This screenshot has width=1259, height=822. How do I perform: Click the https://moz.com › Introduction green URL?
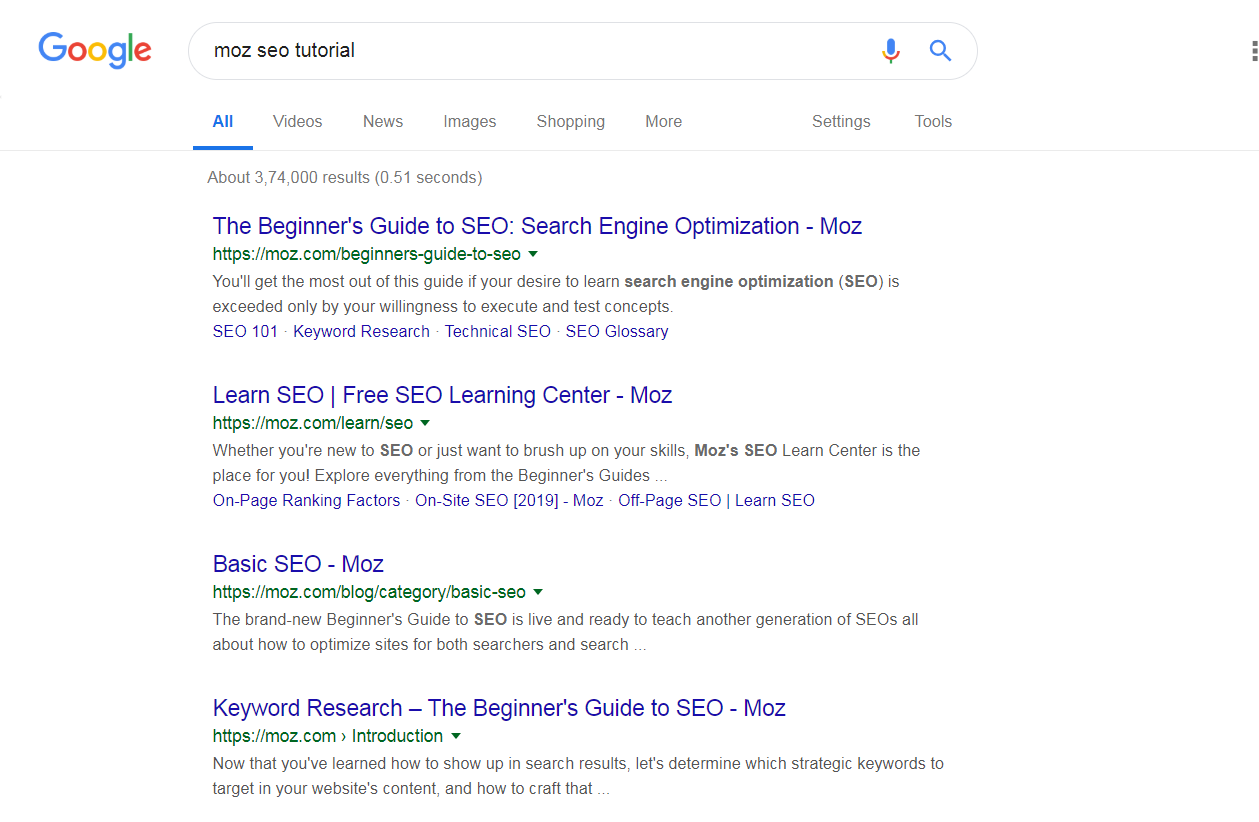[328, 736]
